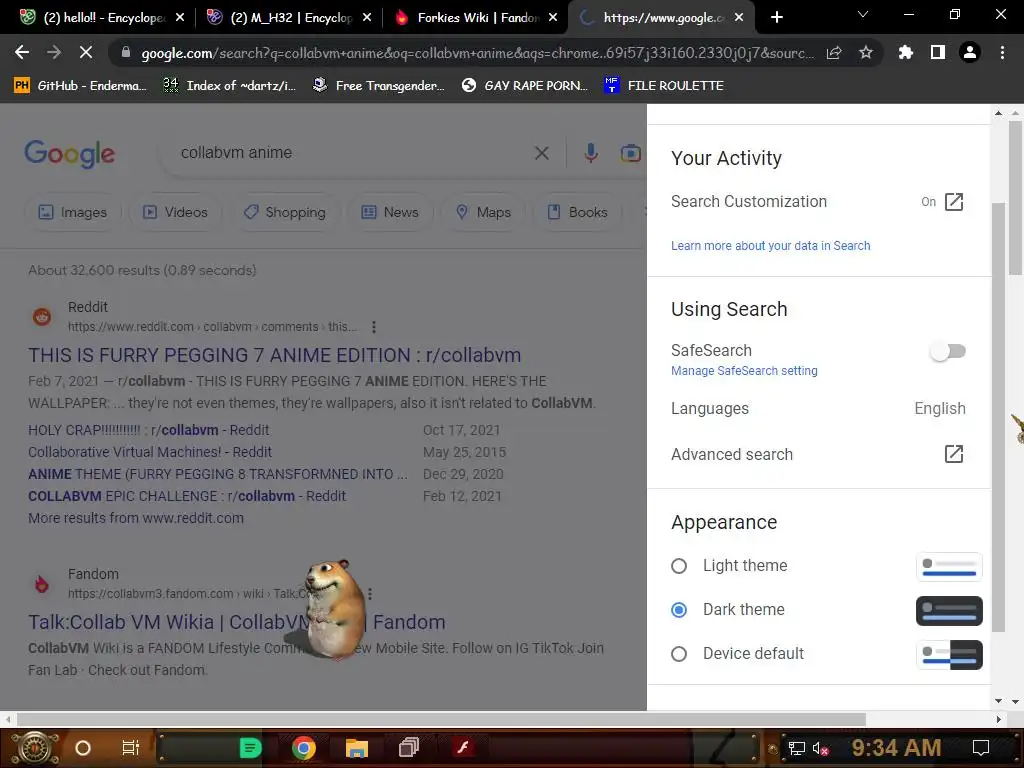The height and width of the screenshot is (768, 1024).
Task: Open File Explorer from the taskbar
Action: tap(357, 748)
